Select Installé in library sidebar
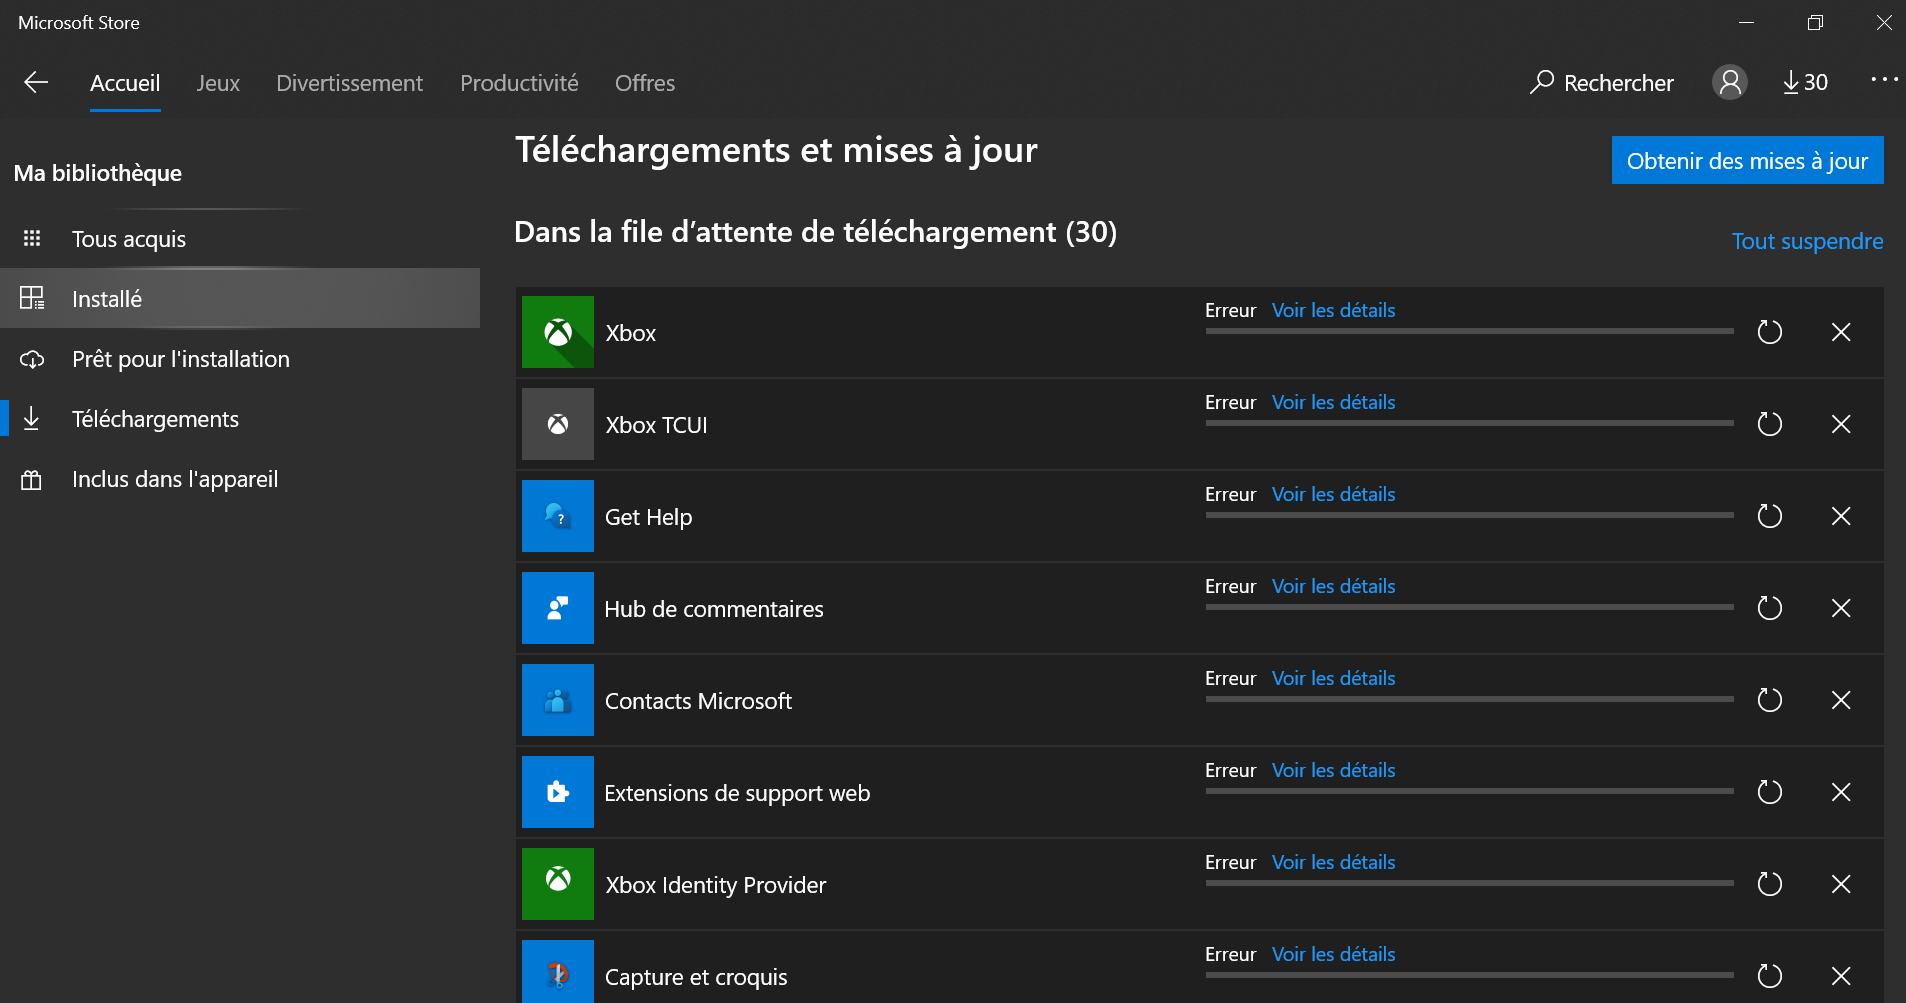The image size is (1906, 1003). coord(240,298)
